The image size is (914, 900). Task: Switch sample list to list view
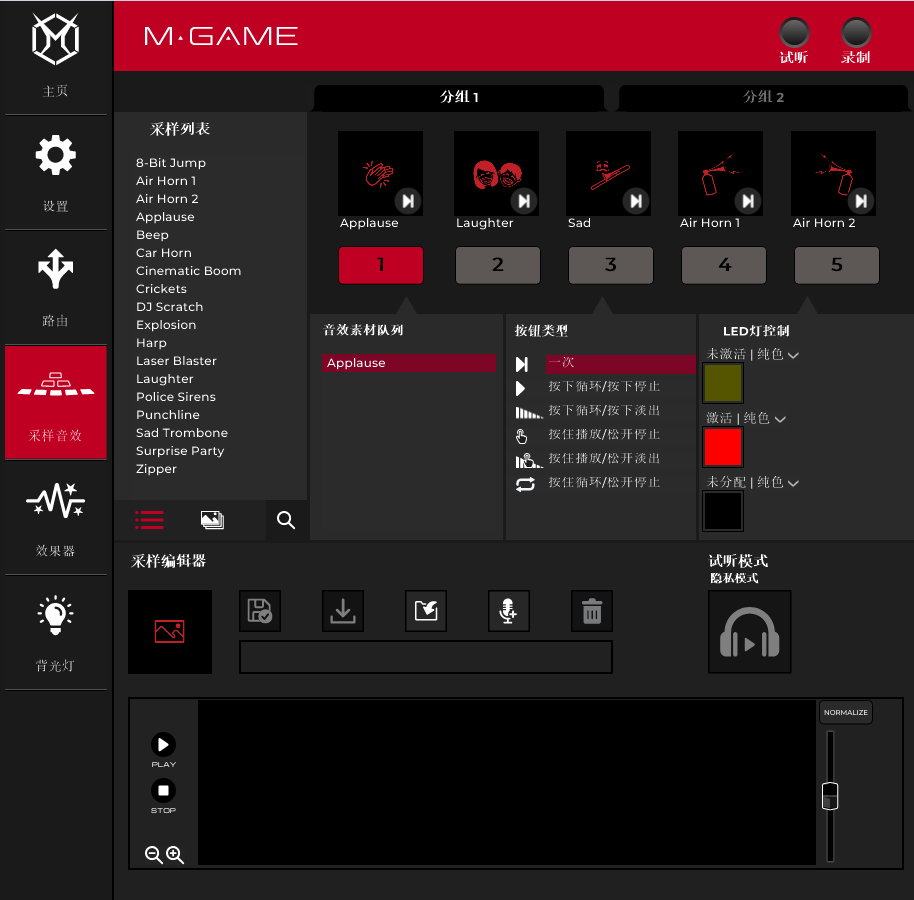pyautogui.click(x=149, y=519)
